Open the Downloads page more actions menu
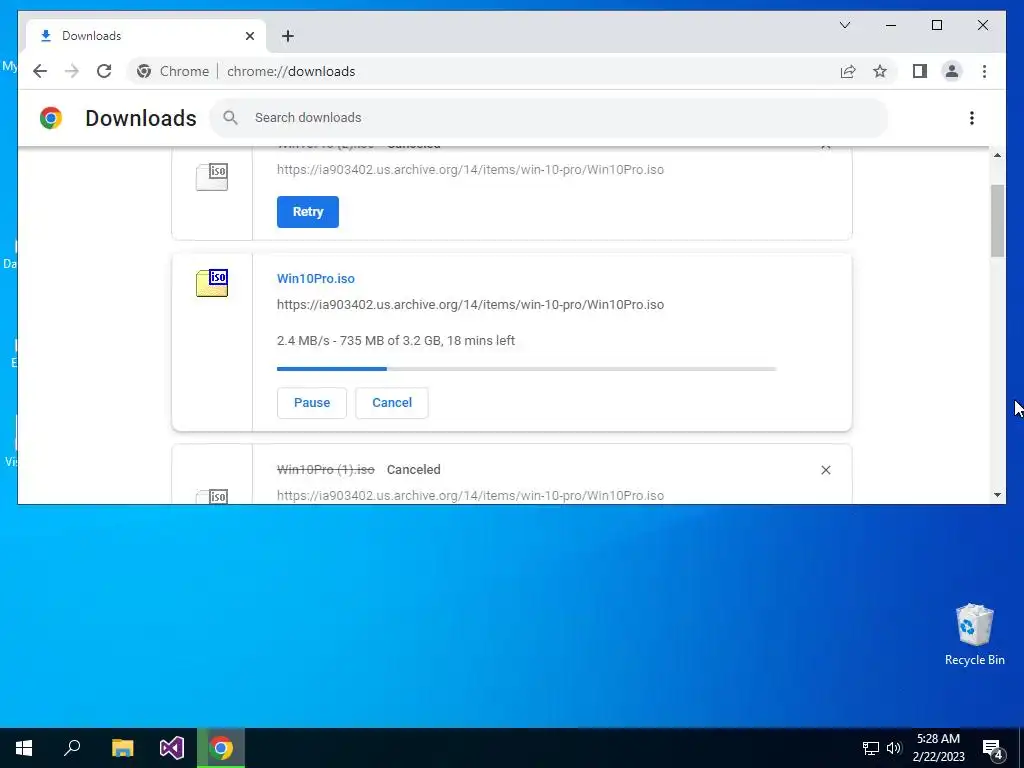Image resolution: width=1024 pixels, height=768 pixels. click(x=972, y=118)
